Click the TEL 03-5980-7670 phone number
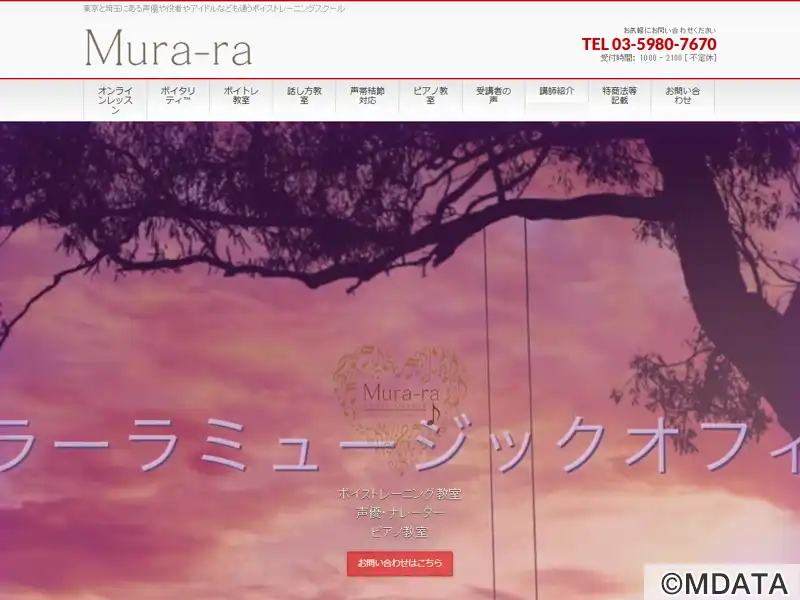 [x=649, y=44]
